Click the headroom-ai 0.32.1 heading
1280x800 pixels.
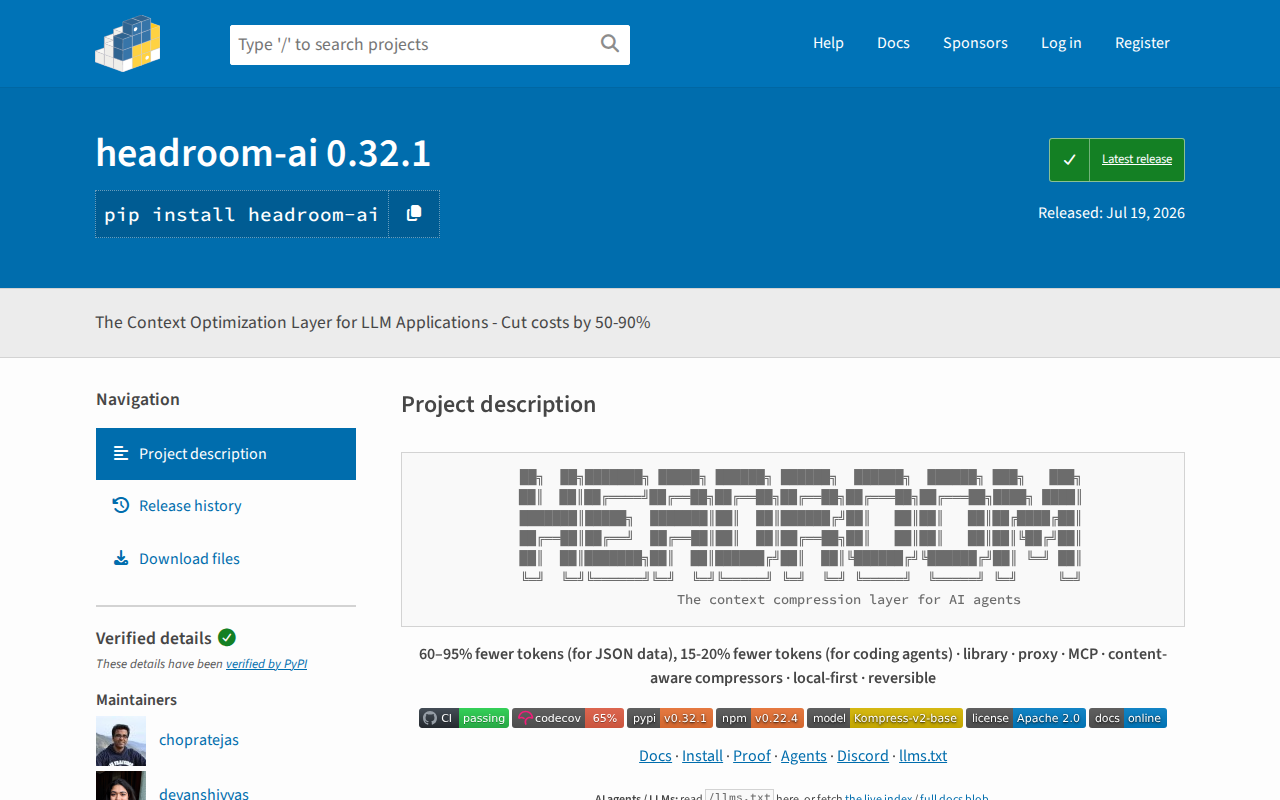(263, 153)
